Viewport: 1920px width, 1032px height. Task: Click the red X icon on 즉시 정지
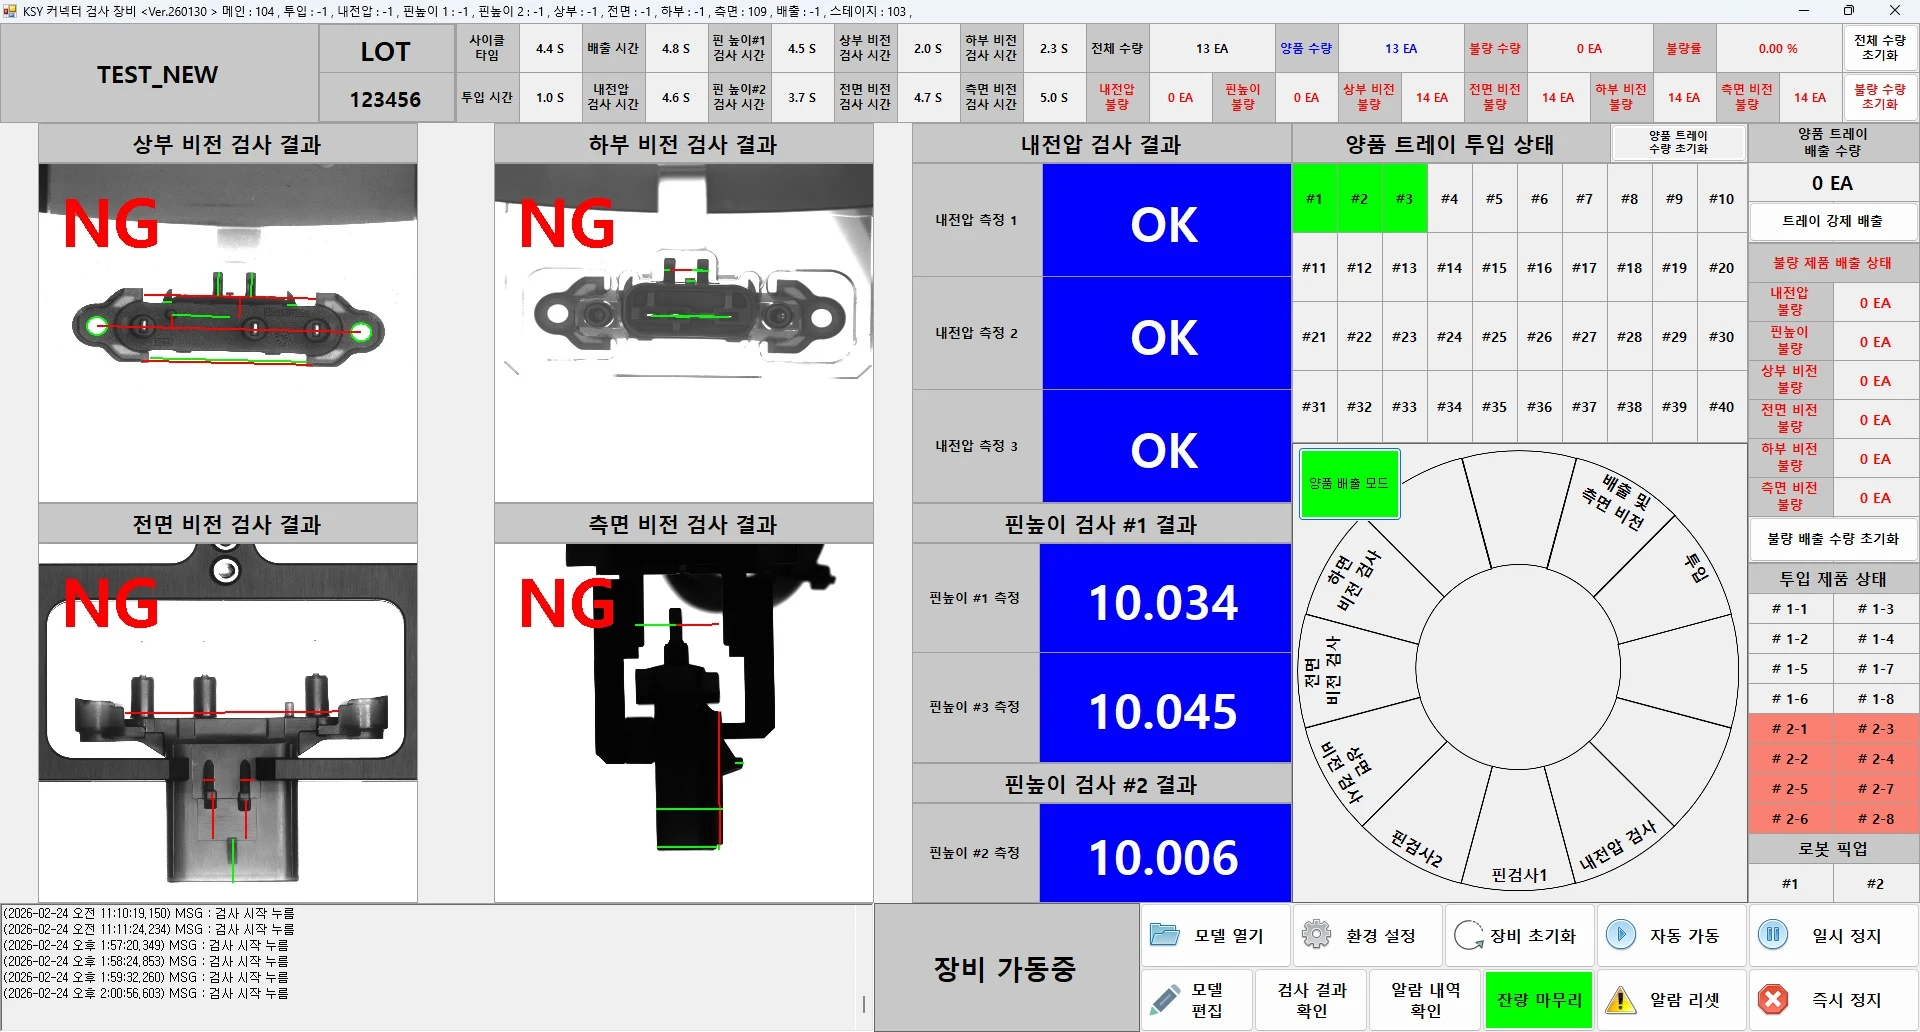(x=1773, y=999)
